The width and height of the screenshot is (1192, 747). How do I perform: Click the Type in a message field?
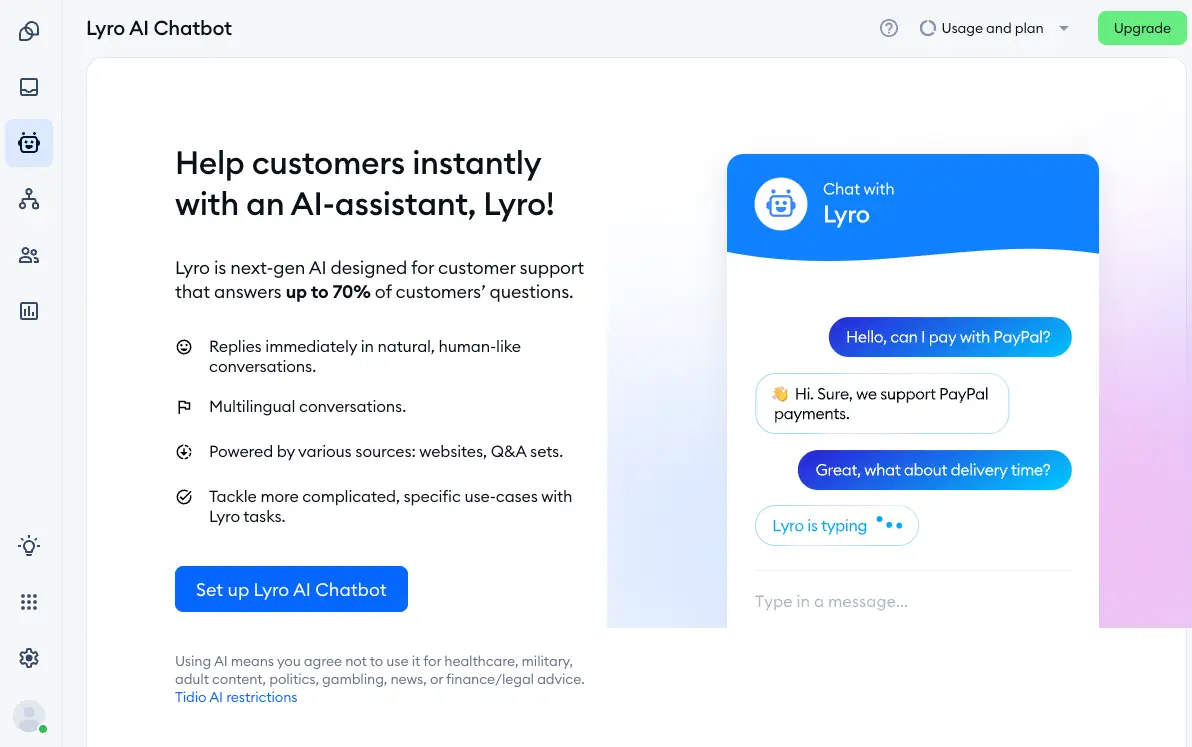point(912,601)
